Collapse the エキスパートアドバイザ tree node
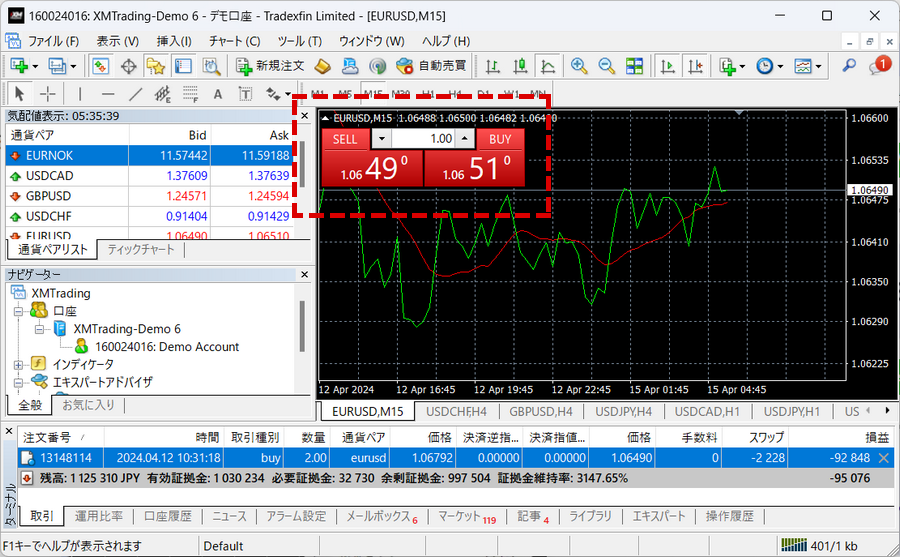Viewport: 900px width, 557px height. [19, 382]
